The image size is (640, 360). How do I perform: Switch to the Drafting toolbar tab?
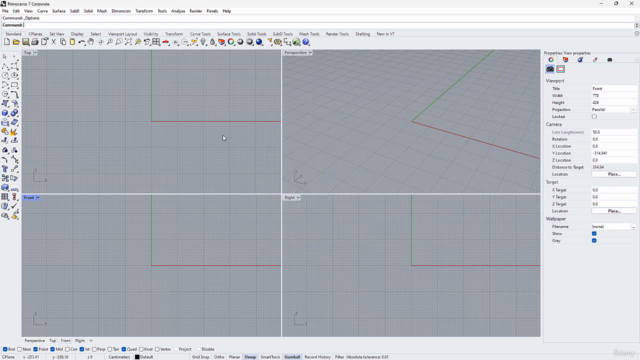coord(362,34)
